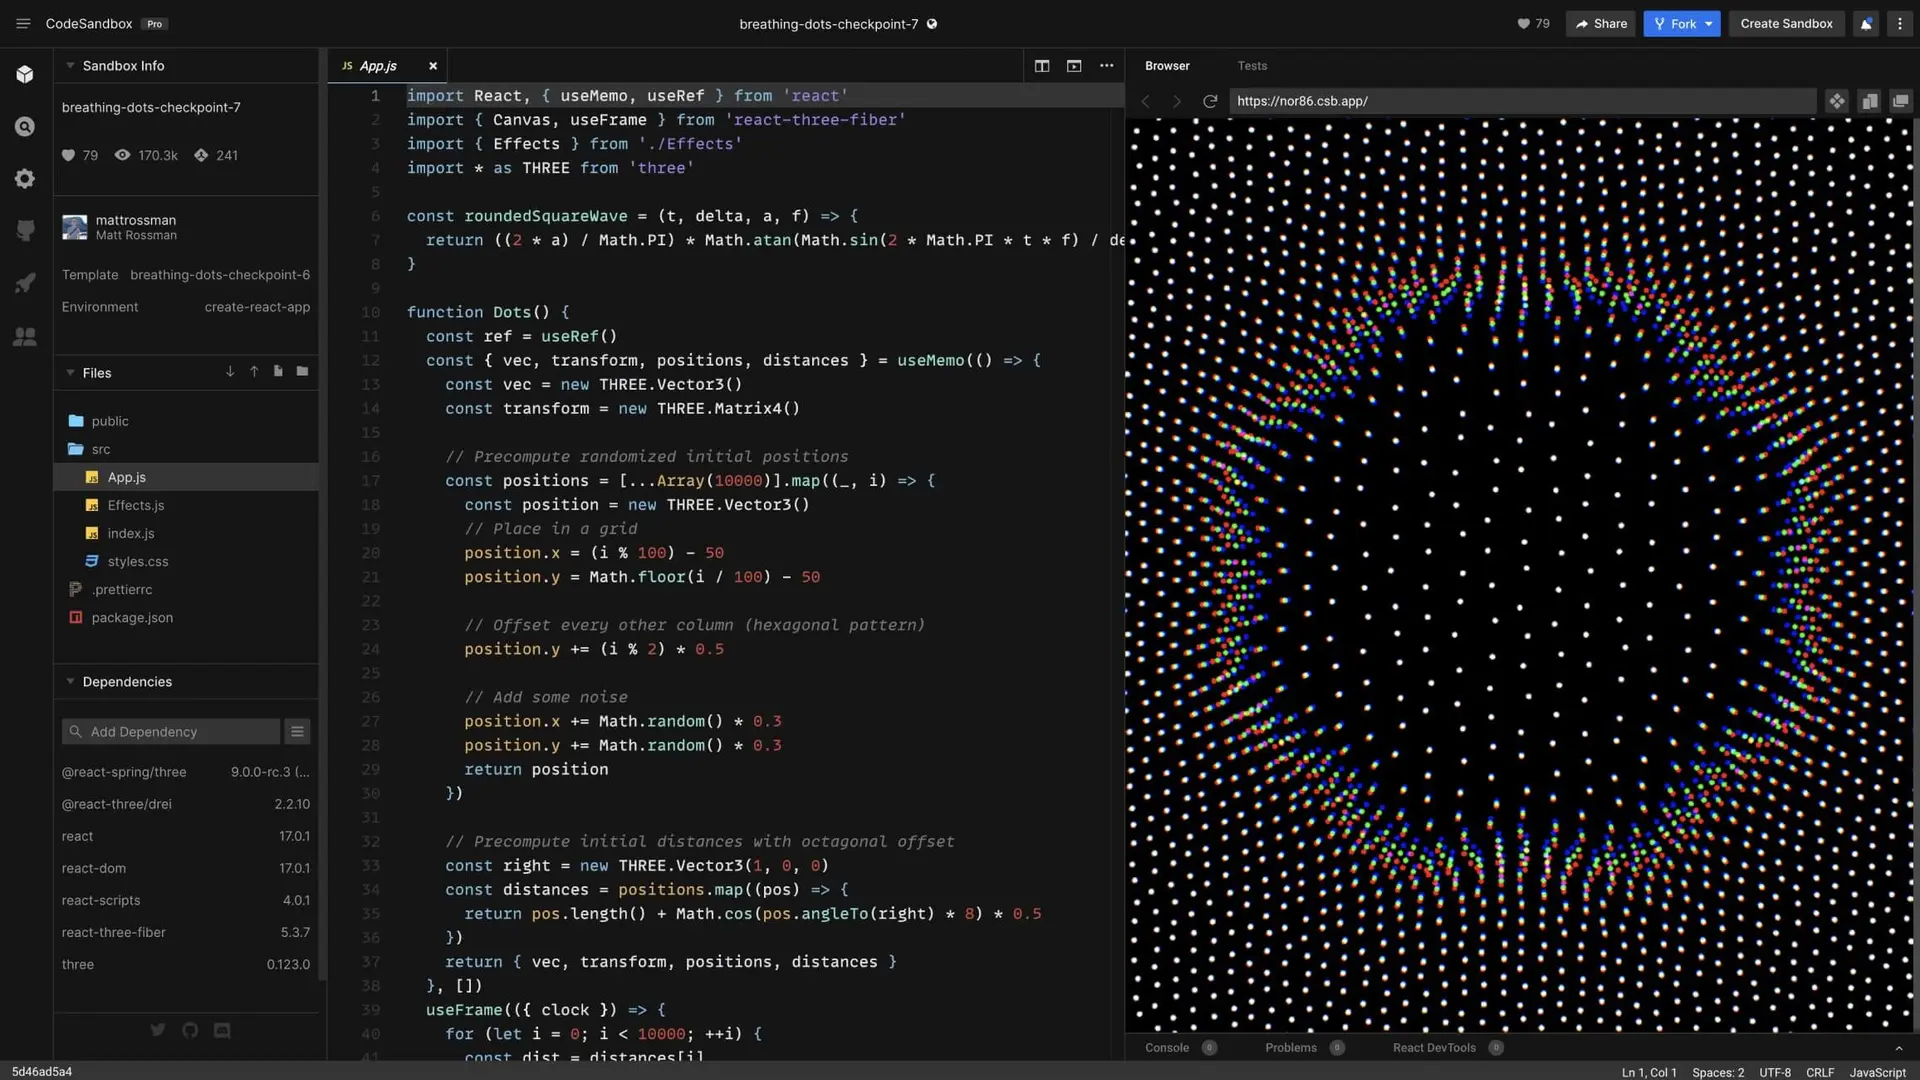This screenshot has height=1080, width=1920.
Task: Click the new file icon in Files
Action: [x=278, y=372]
